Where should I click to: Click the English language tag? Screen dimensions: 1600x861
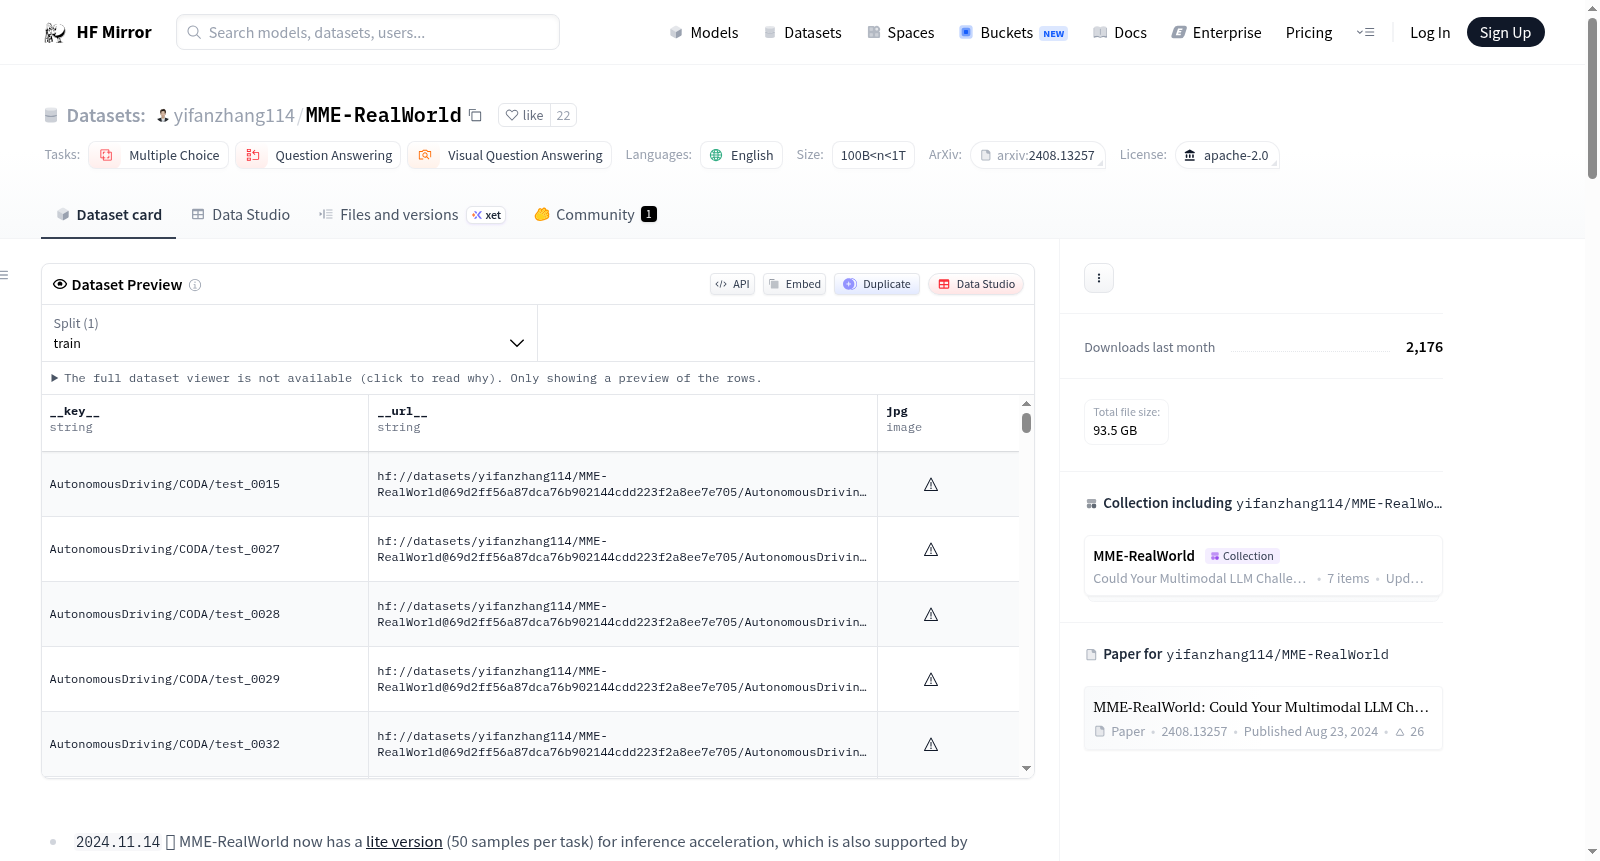pos(741,155)
